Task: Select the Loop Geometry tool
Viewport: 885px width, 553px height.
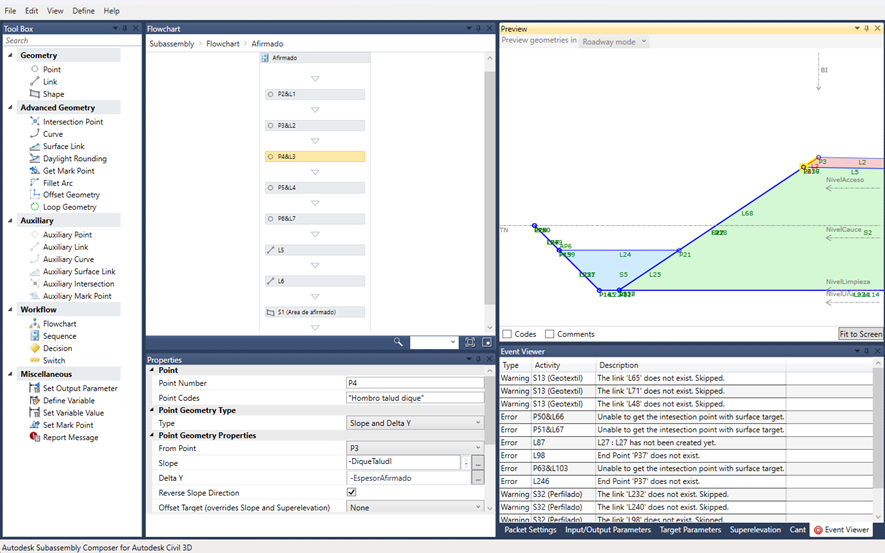Action: [x=69, y=208]
